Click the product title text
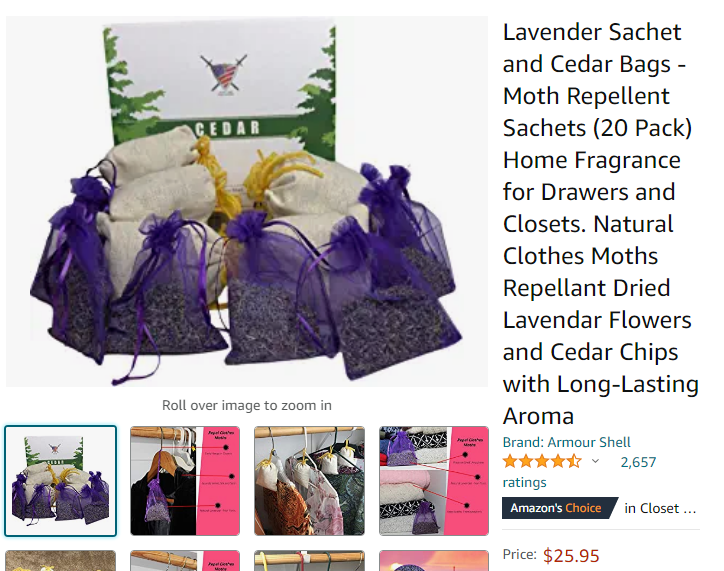Screen dimensions: 724x571 click(600, 224)
